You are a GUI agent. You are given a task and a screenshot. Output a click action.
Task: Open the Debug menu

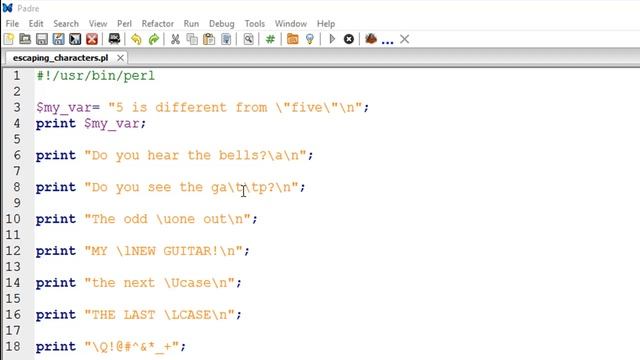click(222, 24)
